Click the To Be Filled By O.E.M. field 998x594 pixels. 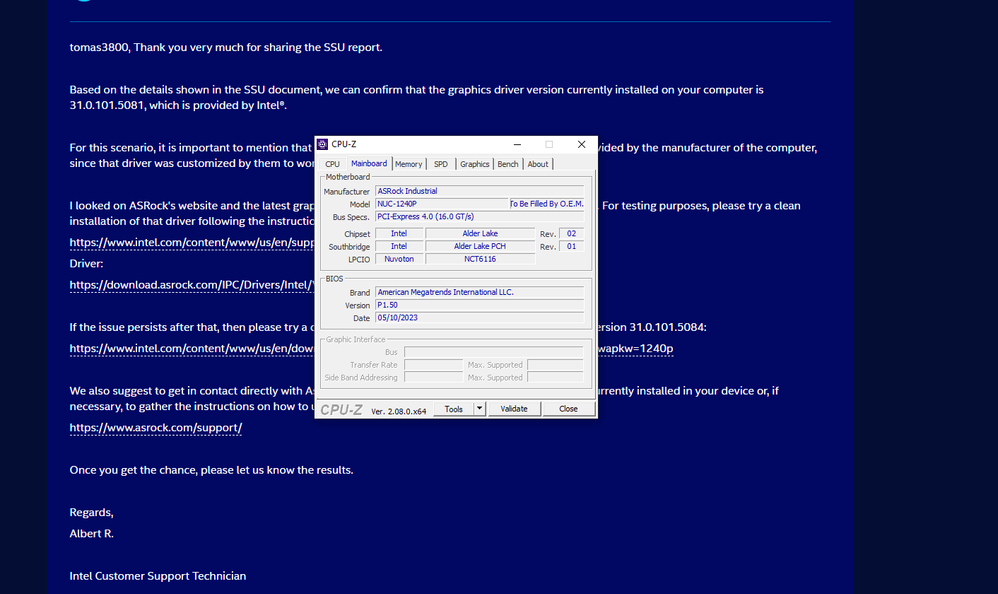547,204
